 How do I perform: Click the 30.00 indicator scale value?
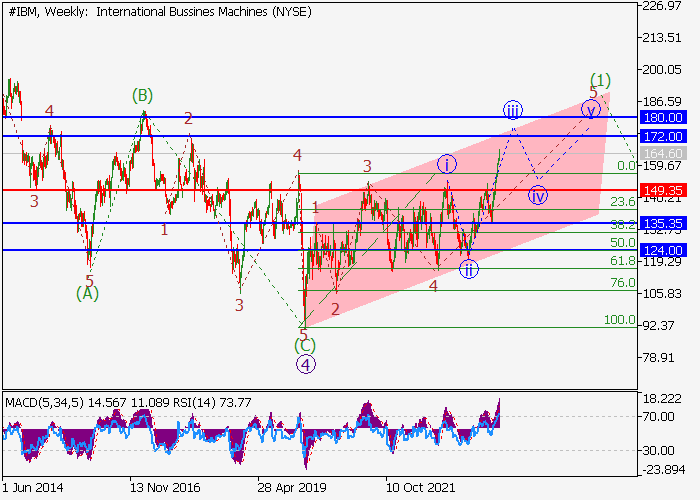click(658, 450)
